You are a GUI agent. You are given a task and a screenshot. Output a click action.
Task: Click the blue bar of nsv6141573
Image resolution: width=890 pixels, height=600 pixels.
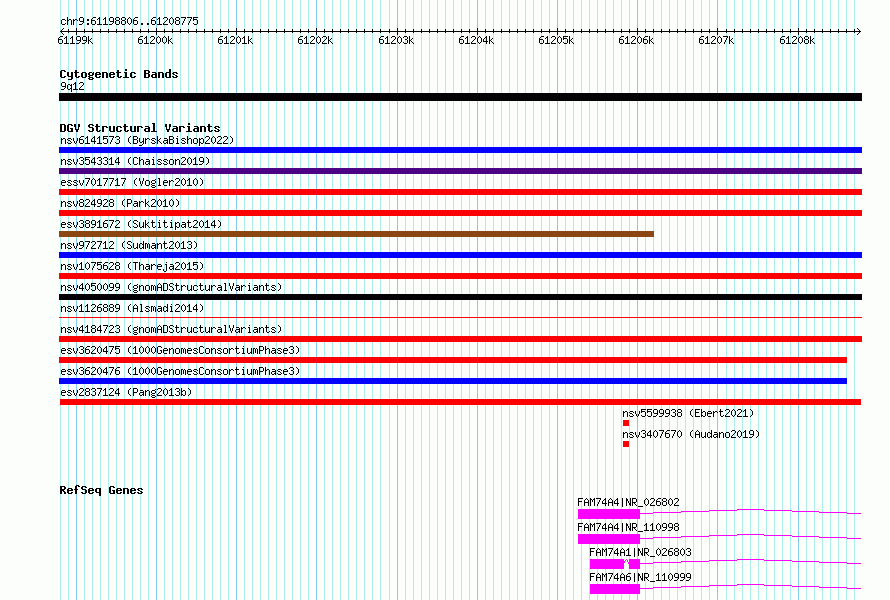coord(460,150)
